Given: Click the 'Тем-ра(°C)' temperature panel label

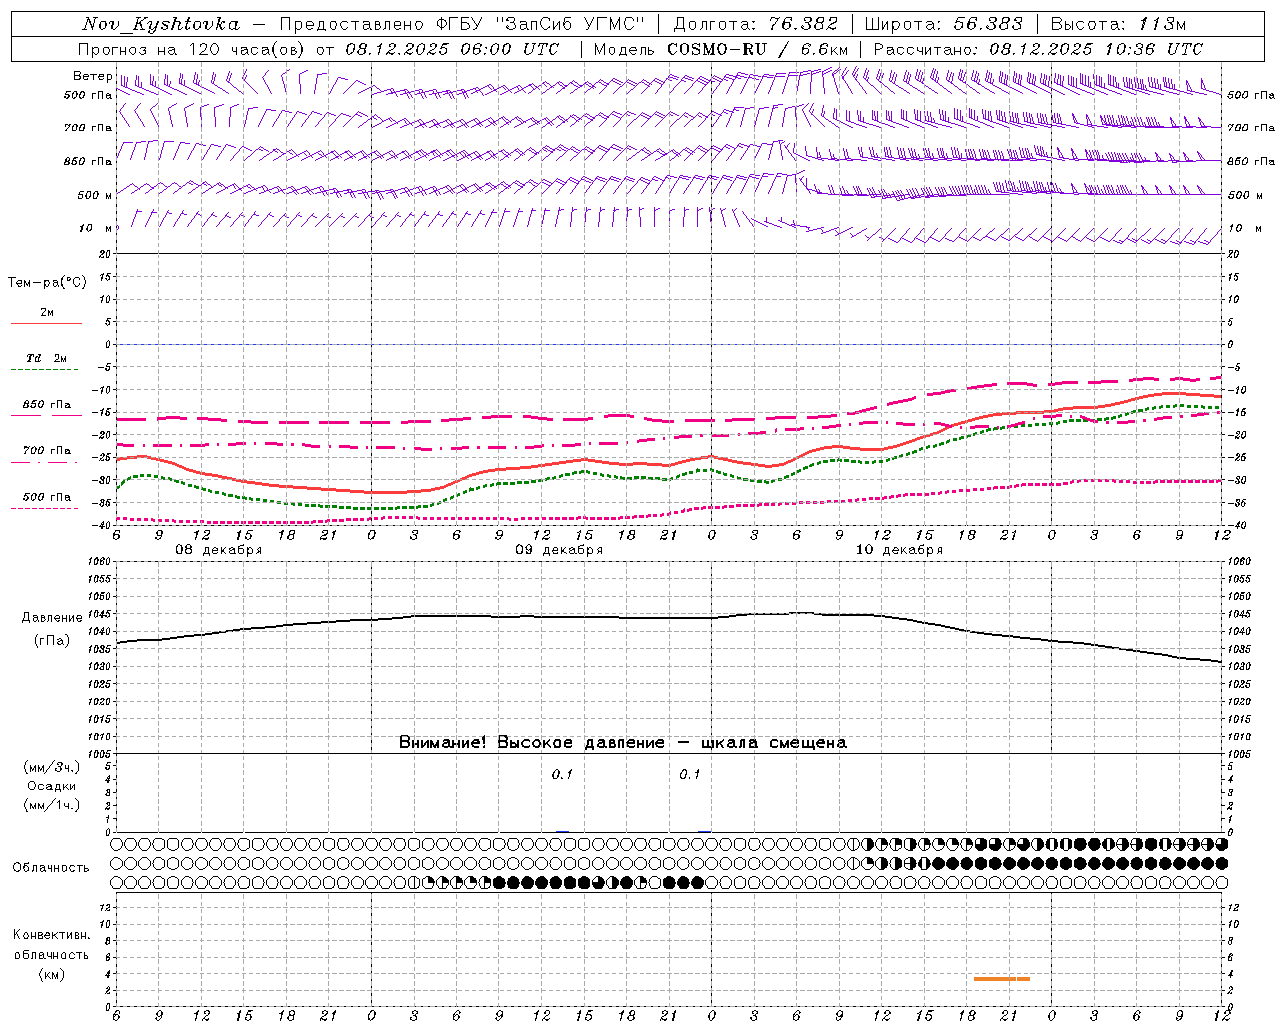Looking at the screenshot, I should coord(47,283).
